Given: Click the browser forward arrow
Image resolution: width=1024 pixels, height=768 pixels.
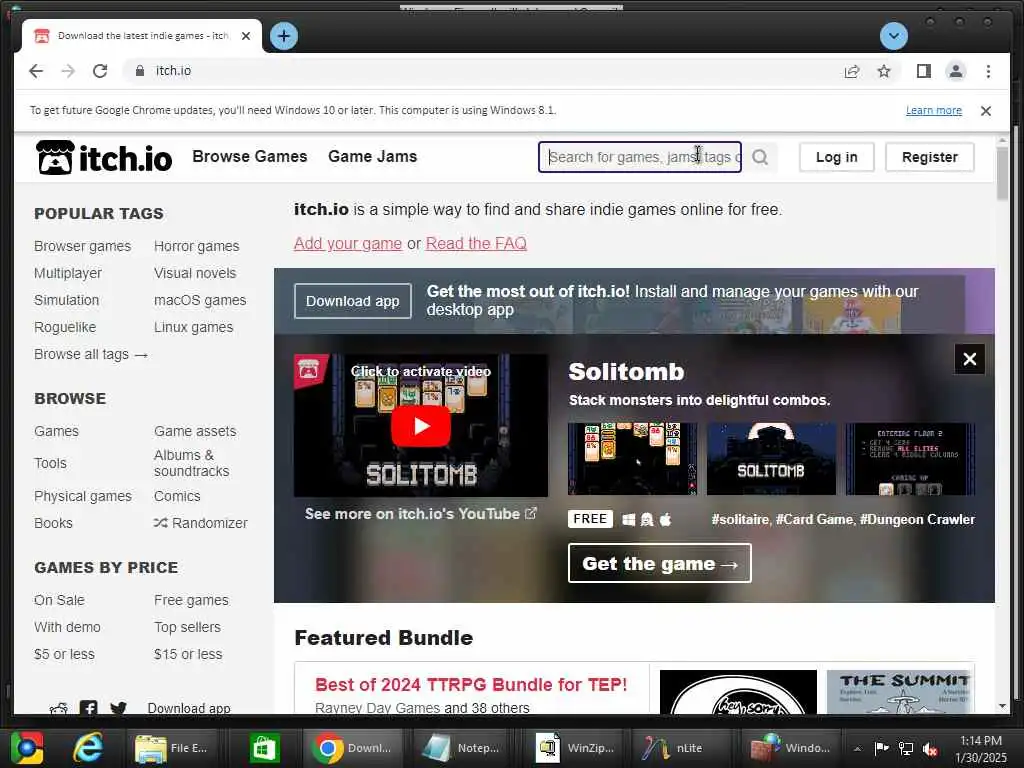Looking at the screenshot, I should pyautogui.click(x=68, y=71).
